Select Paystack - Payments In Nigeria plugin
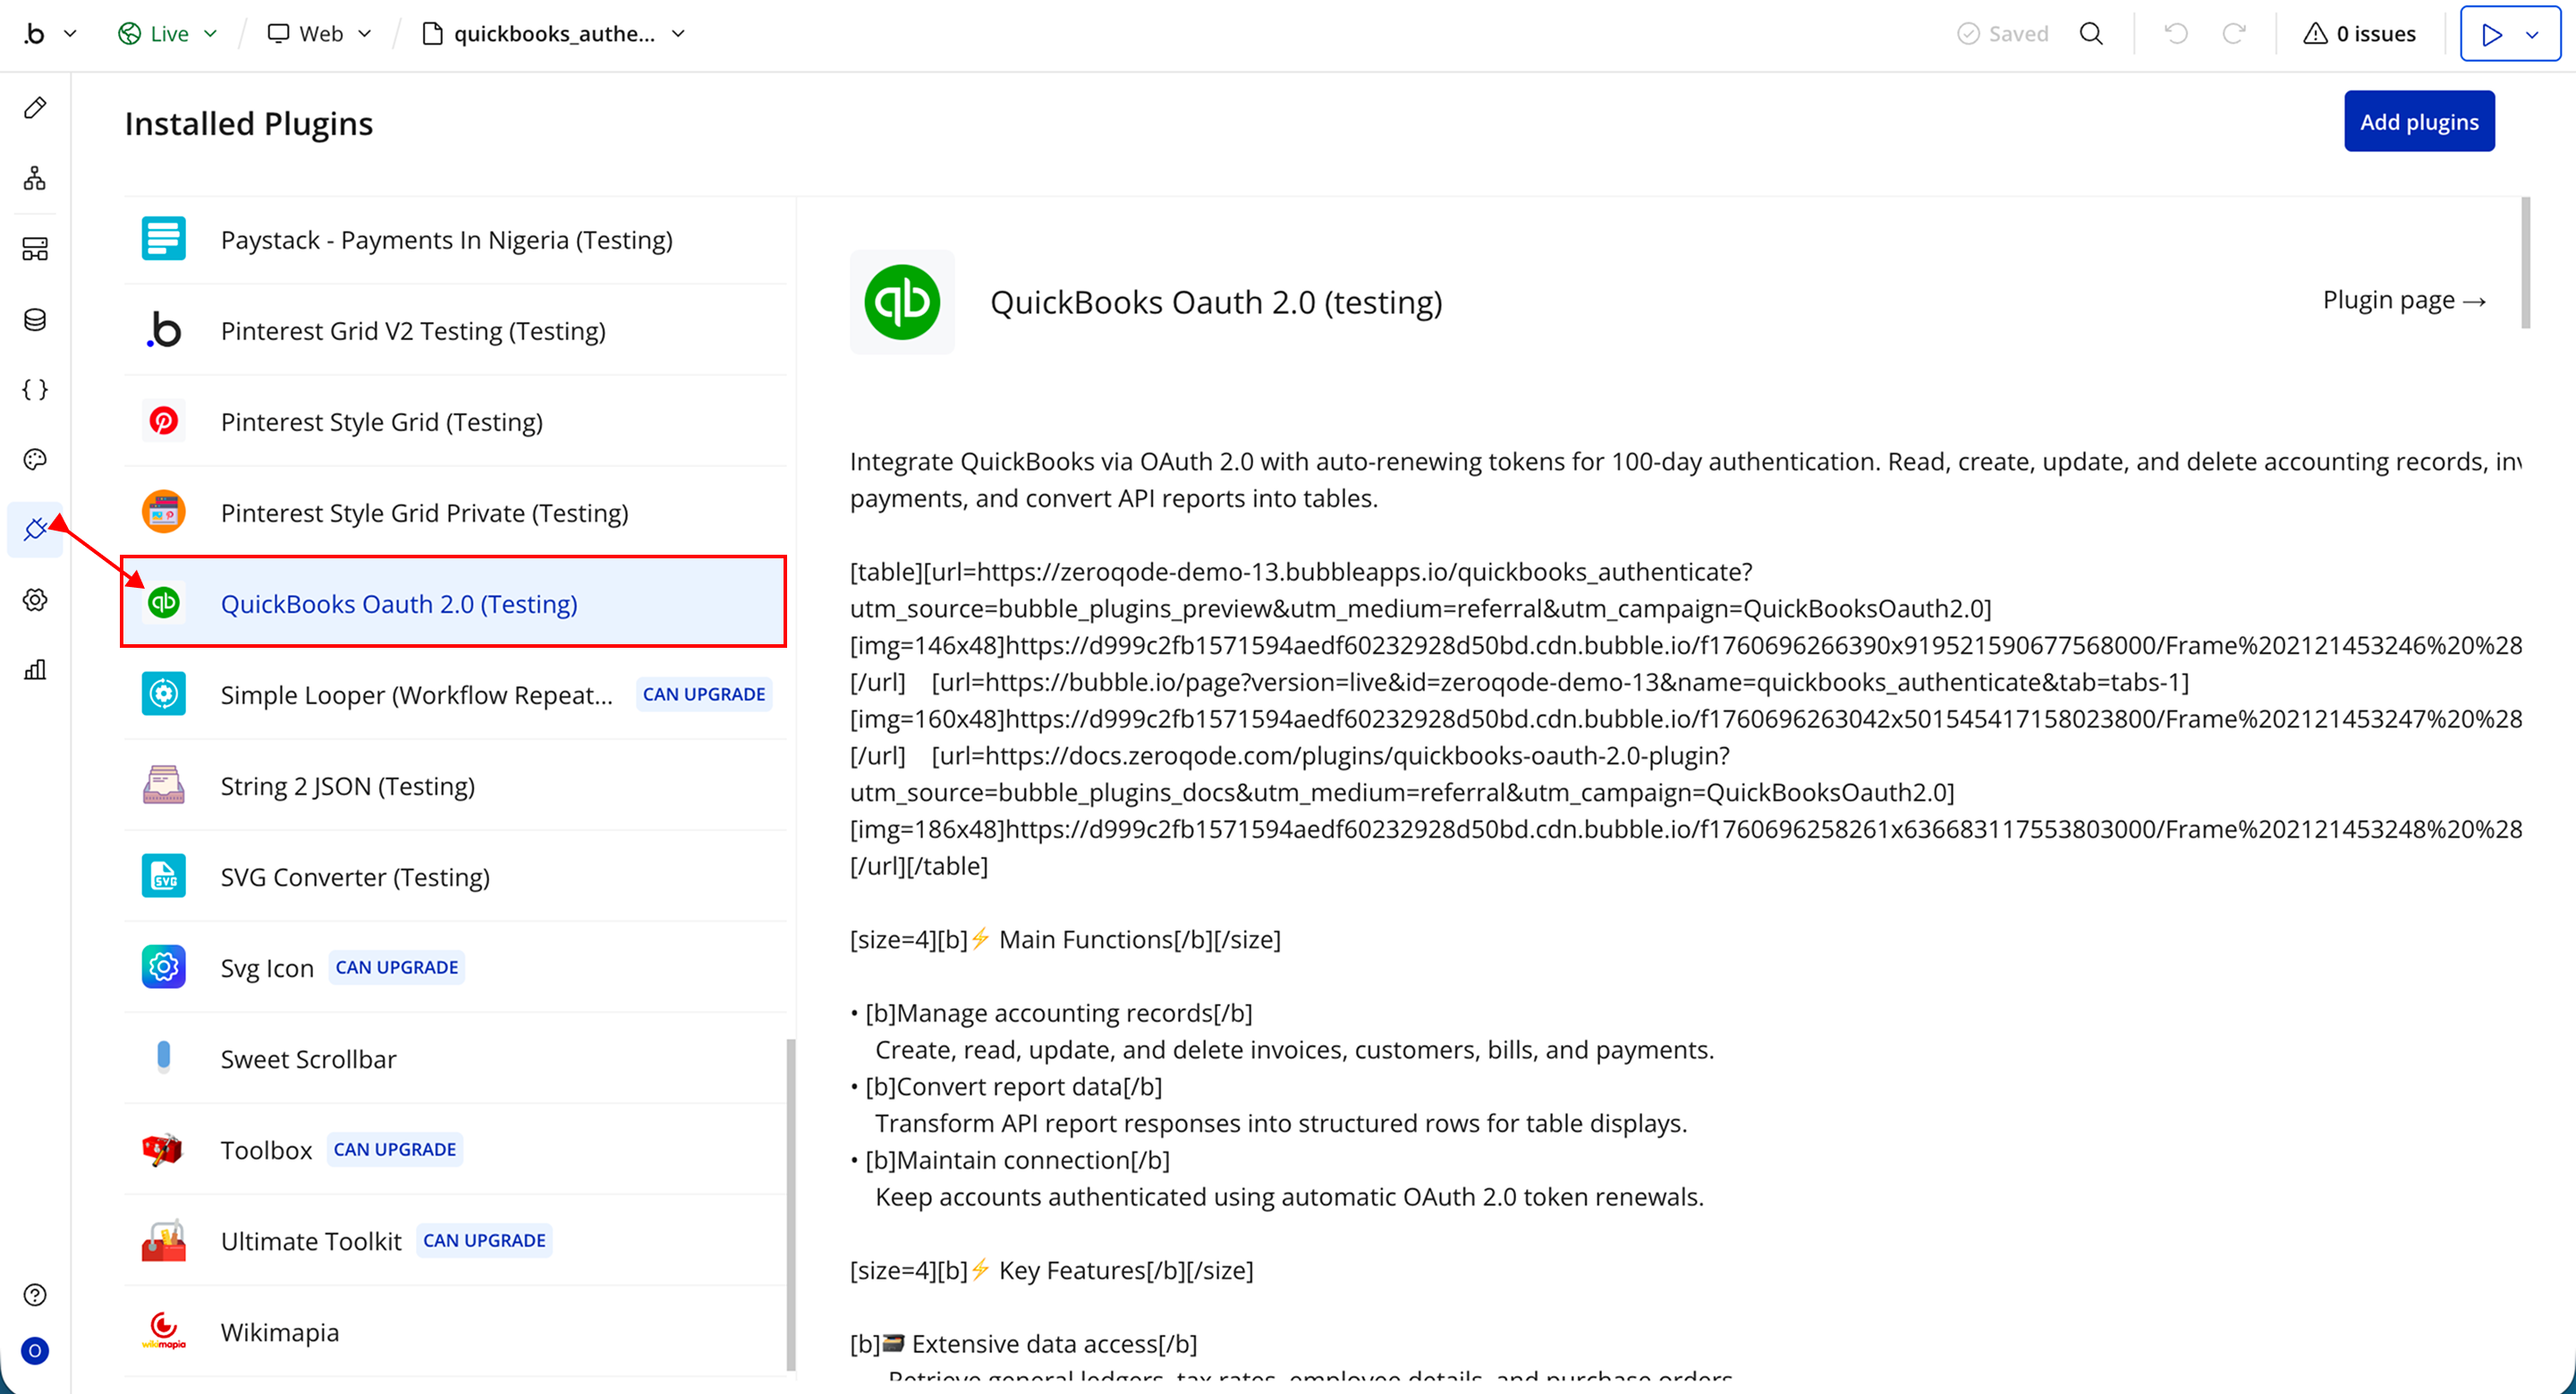 pos(446,240)
